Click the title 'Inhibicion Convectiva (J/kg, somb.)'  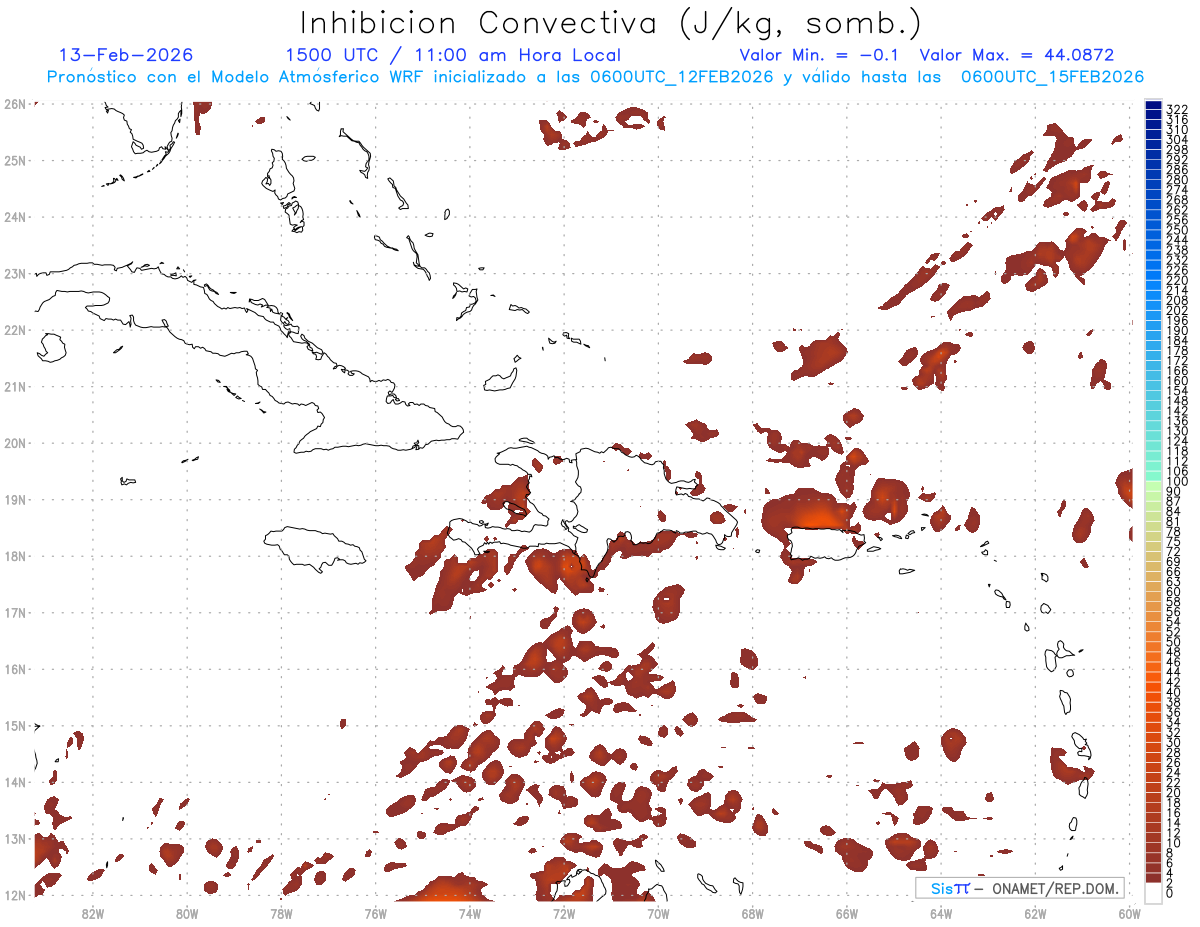[x=611, y=23]
